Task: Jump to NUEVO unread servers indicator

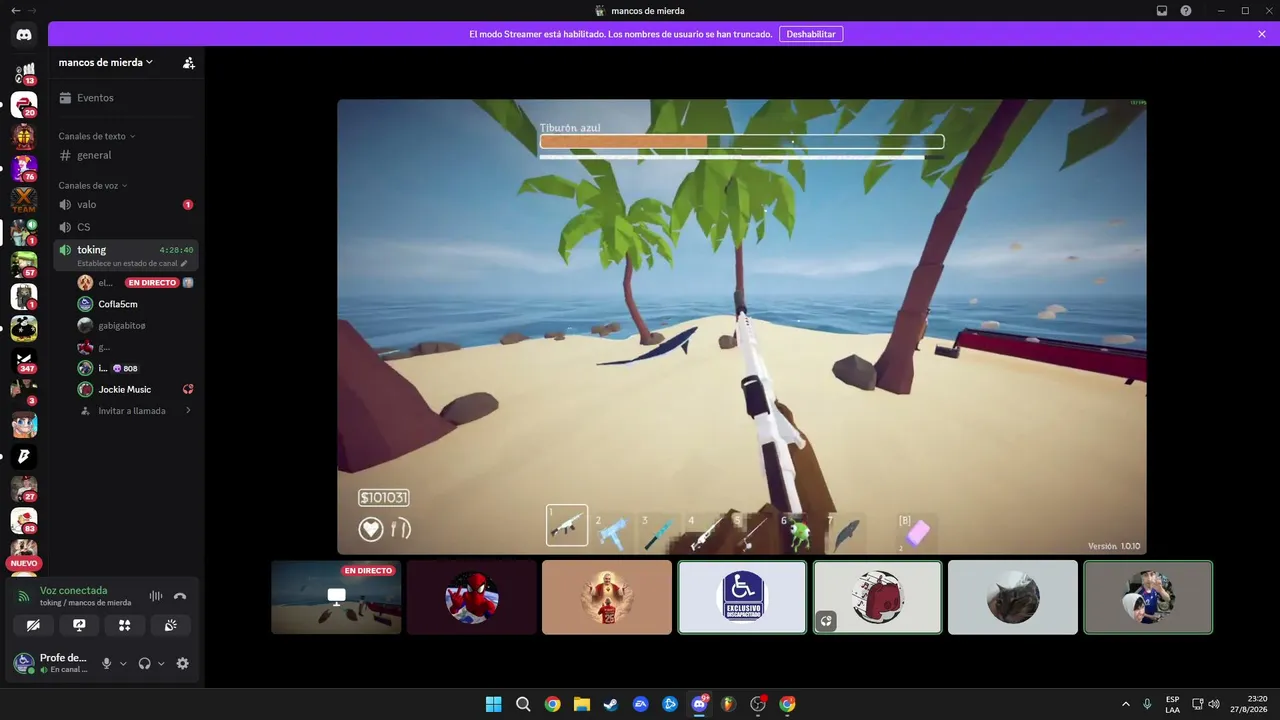Action: point(24,563)
